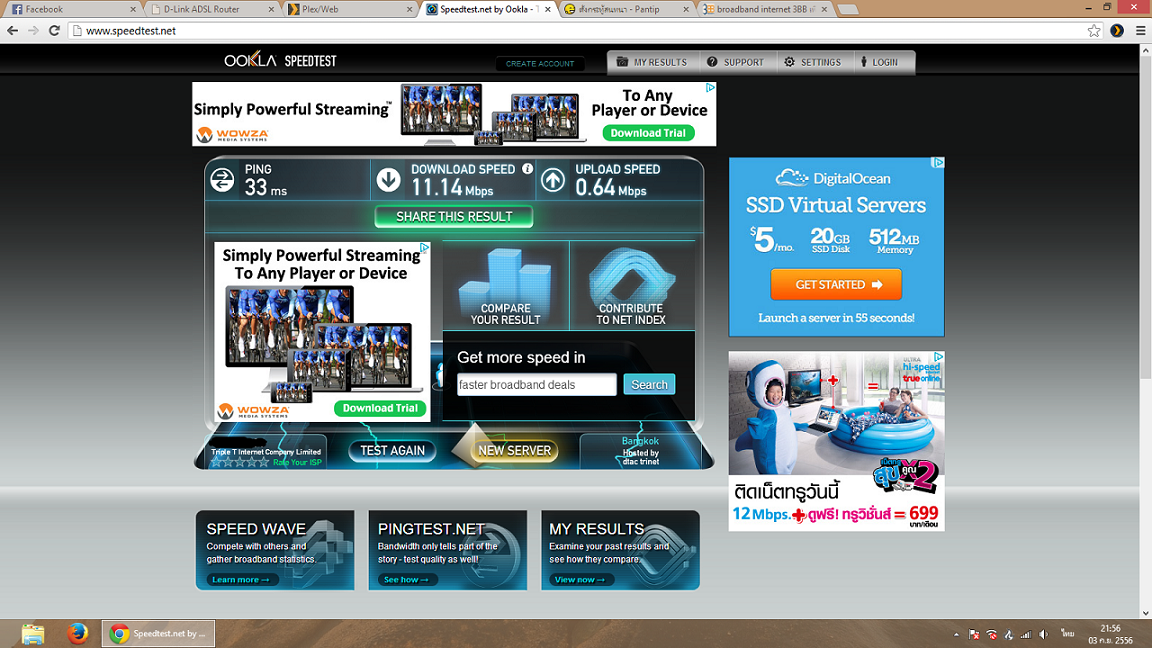Click the download speed info icon
1152x648 pixels.
pyautogui.click(x=527, y=169)
